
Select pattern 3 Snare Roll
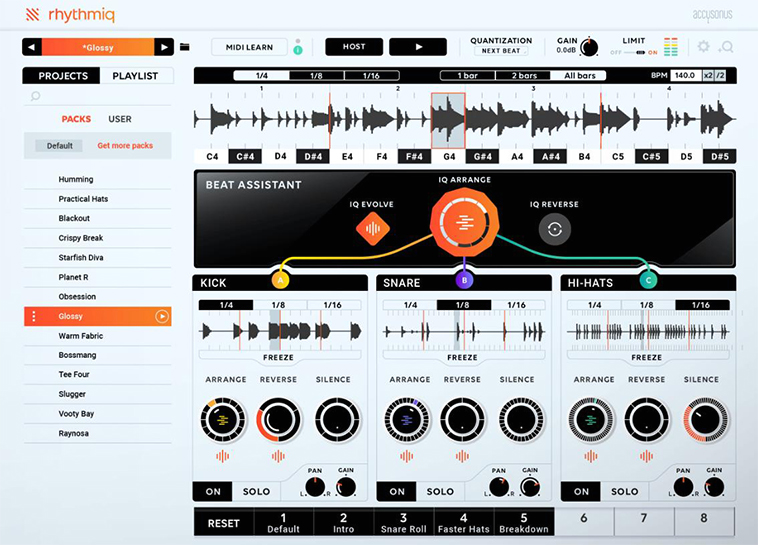pos(404,523)
